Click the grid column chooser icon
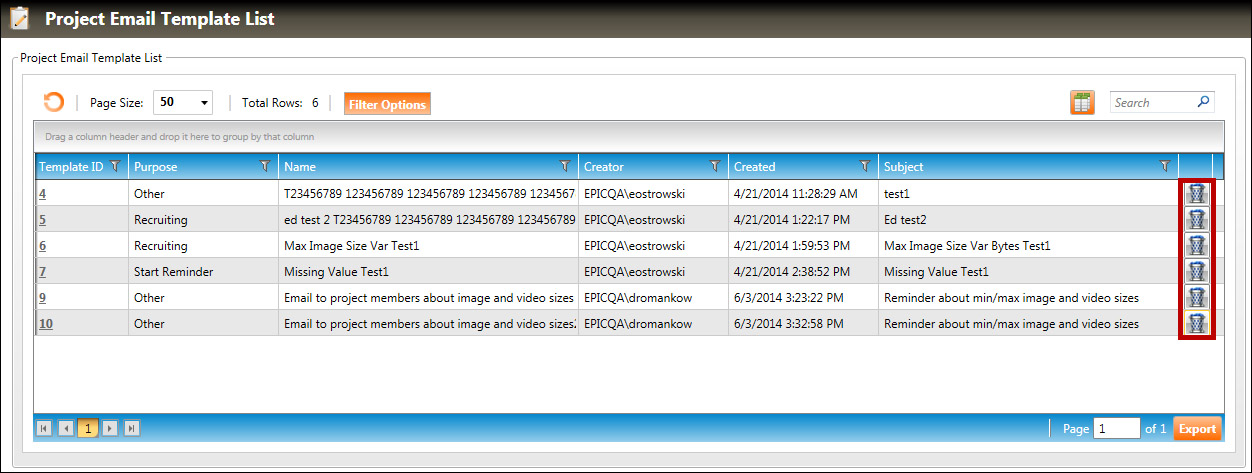This screenshot has height=473, width=1252. [1082, 102]
